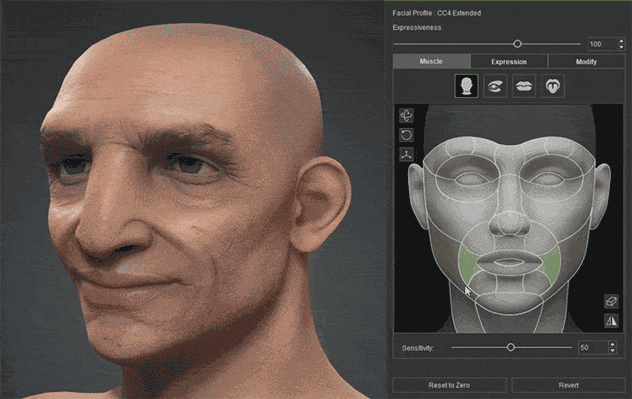Switch to the Modify tab
632x399 pixels.
point(586,62)
